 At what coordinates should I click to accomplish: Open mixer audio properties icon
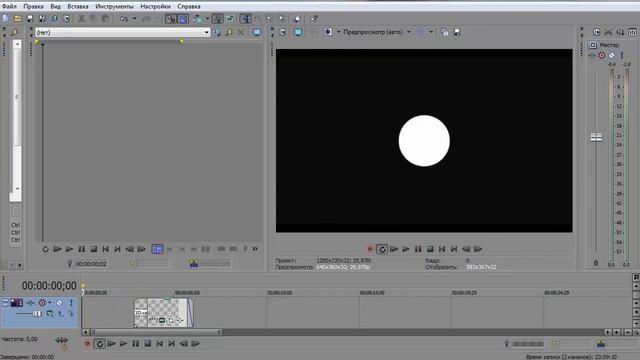[597, 32]
